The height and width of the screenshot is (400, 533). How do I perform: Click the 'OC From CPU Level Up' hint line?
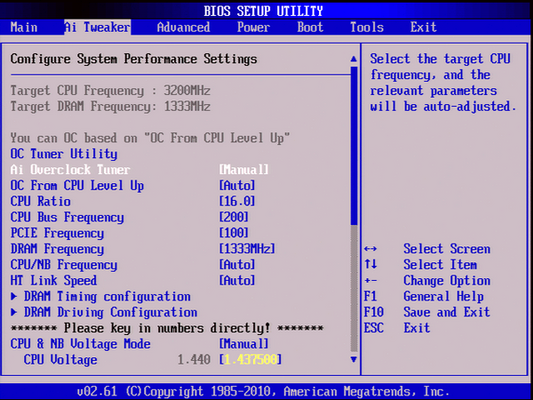tap(150, 138)
